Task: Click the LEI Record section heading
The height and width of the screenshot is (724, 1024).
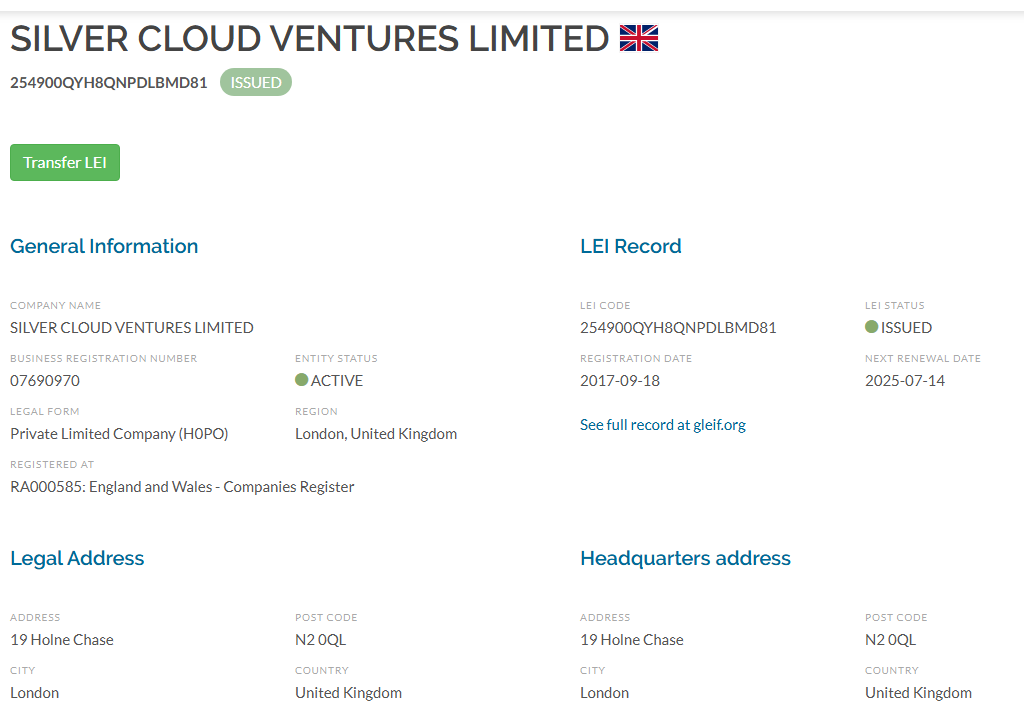Action: (630, 246)
